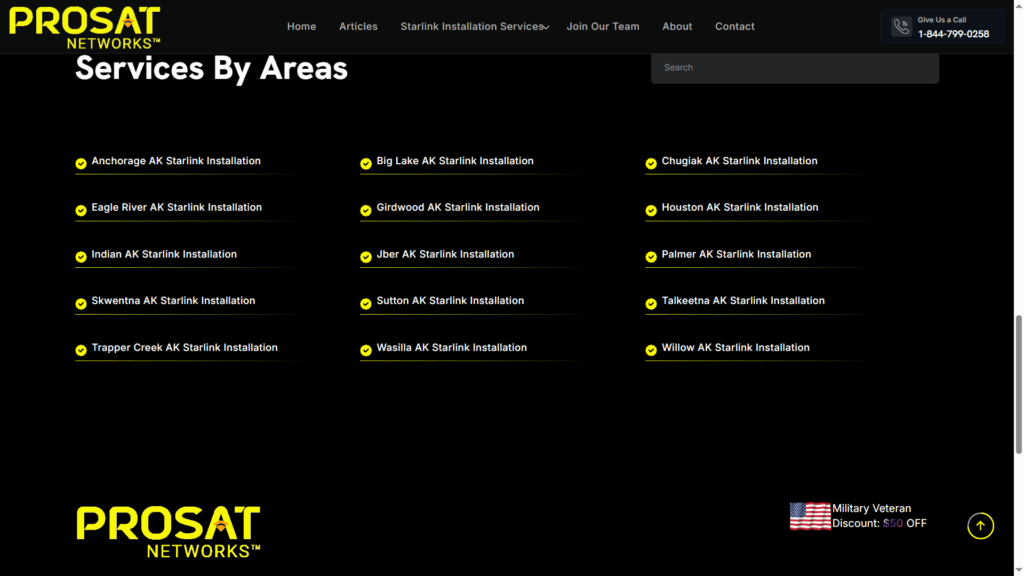Click the checkmark icon beside Indian AK
The height and width of the screenshot is (576, 1024).
pos(81,257)
